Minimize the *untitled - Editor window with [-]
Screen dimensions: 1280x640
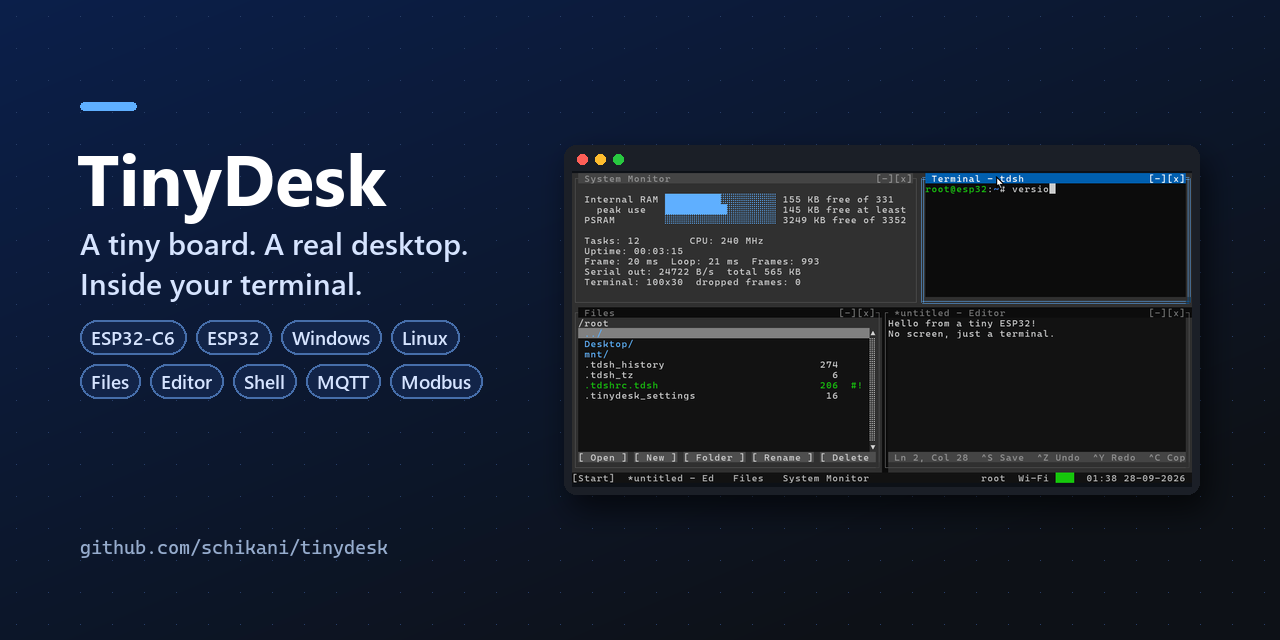(x=1158, y=313)
